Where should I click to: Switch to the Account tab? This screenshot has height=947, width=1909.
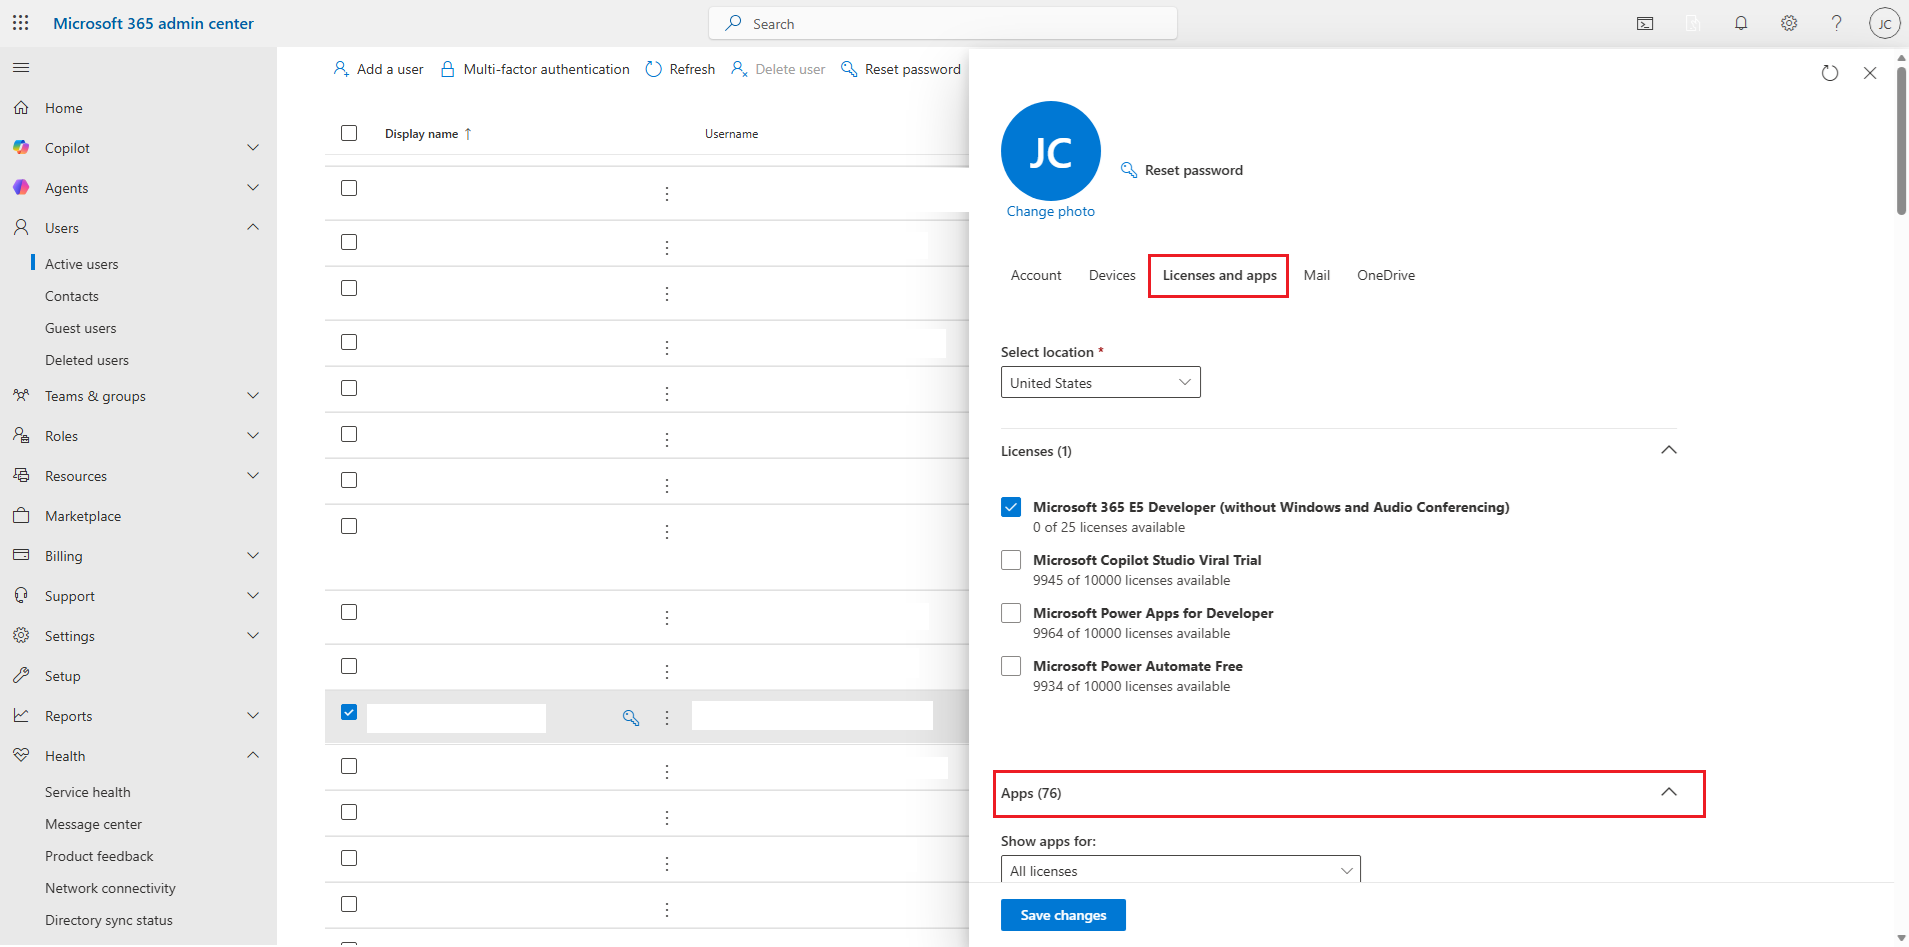click(1036, 275)
